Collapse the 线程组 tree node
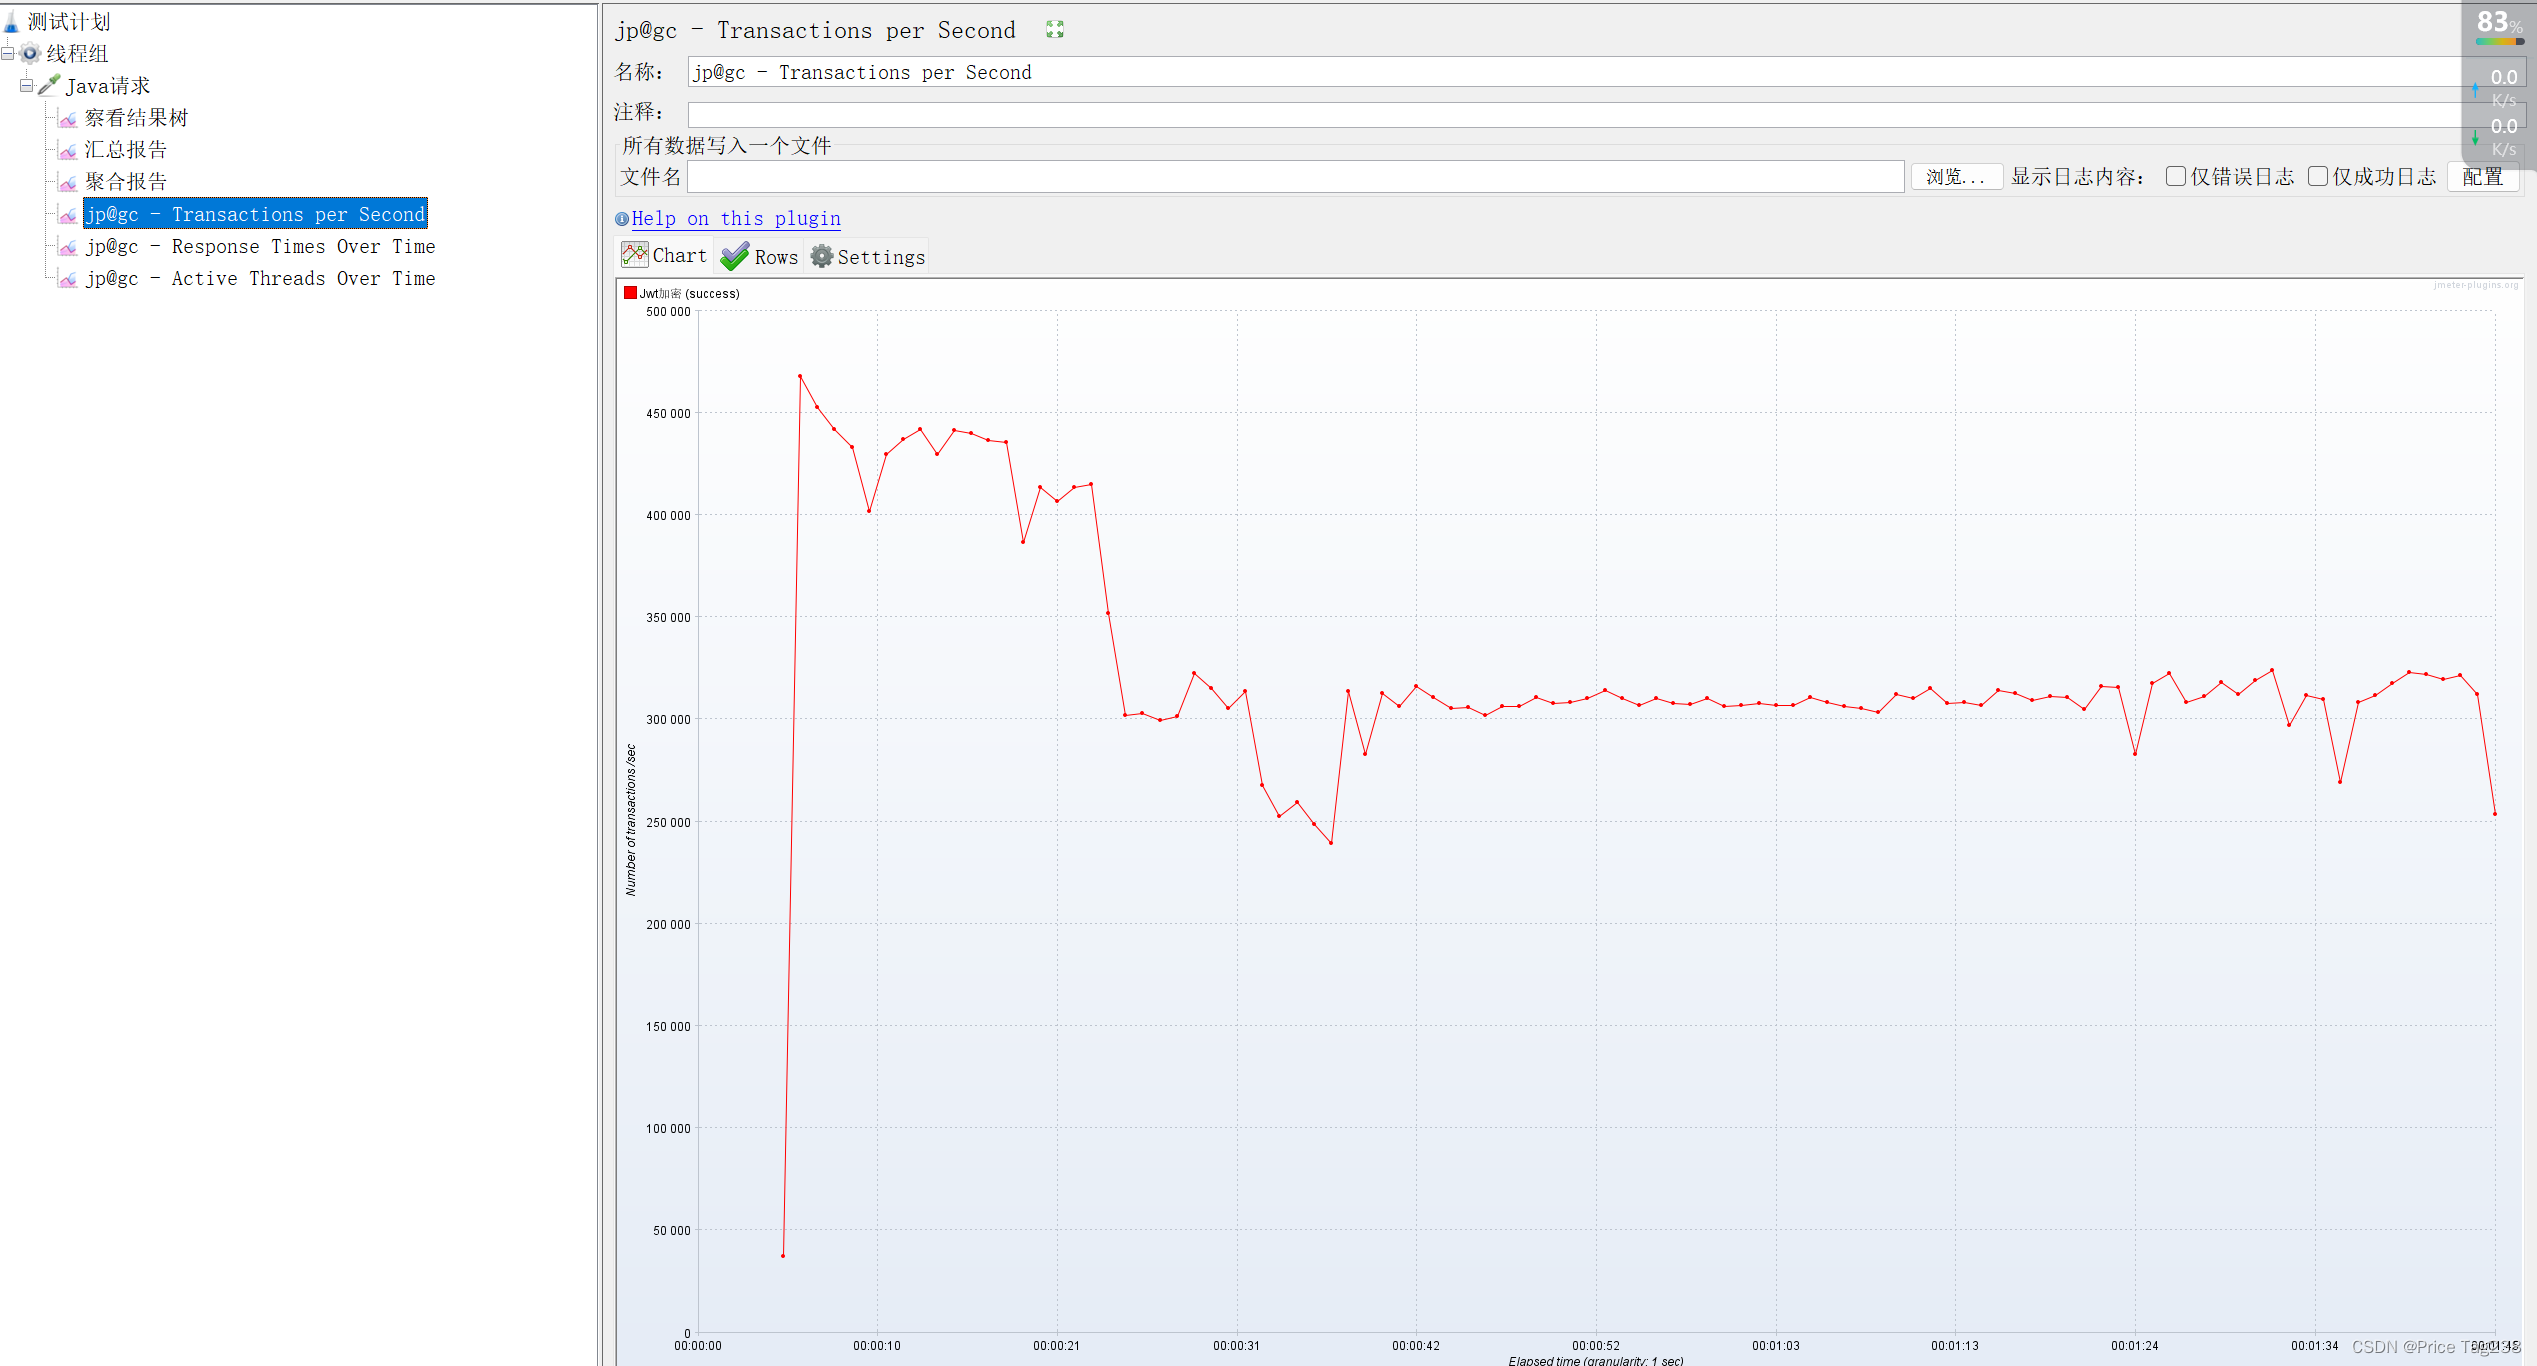 click(8, 53)
